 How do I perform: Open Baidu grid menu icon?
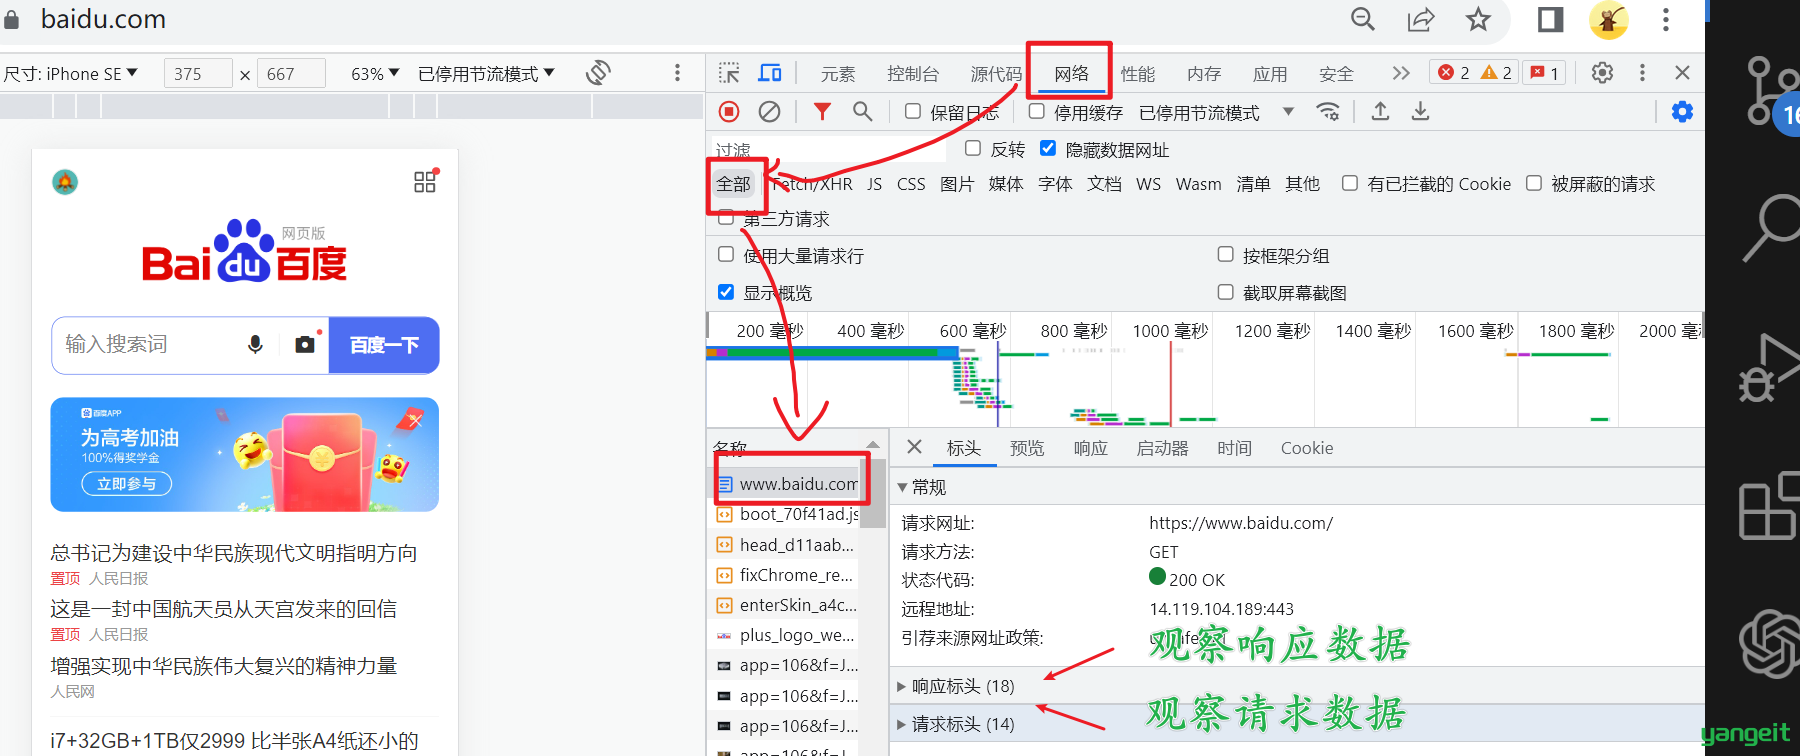click(x=425, y=181)
